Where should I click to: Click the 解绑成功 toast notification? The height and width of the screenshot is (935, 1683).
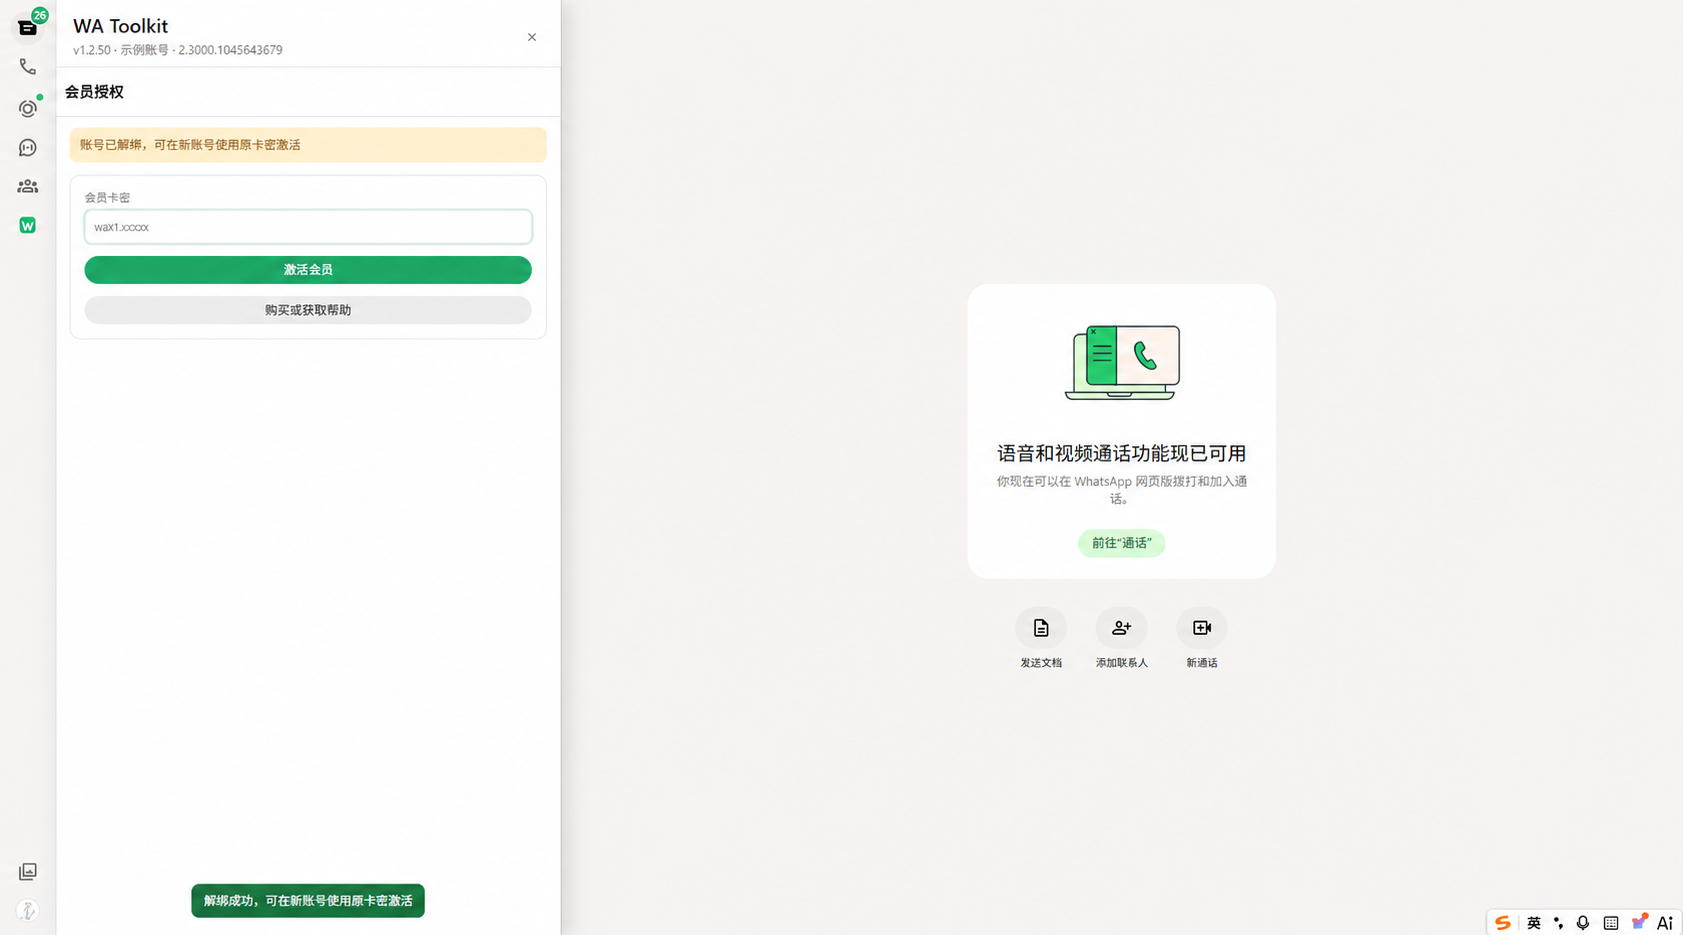(308, 901)
